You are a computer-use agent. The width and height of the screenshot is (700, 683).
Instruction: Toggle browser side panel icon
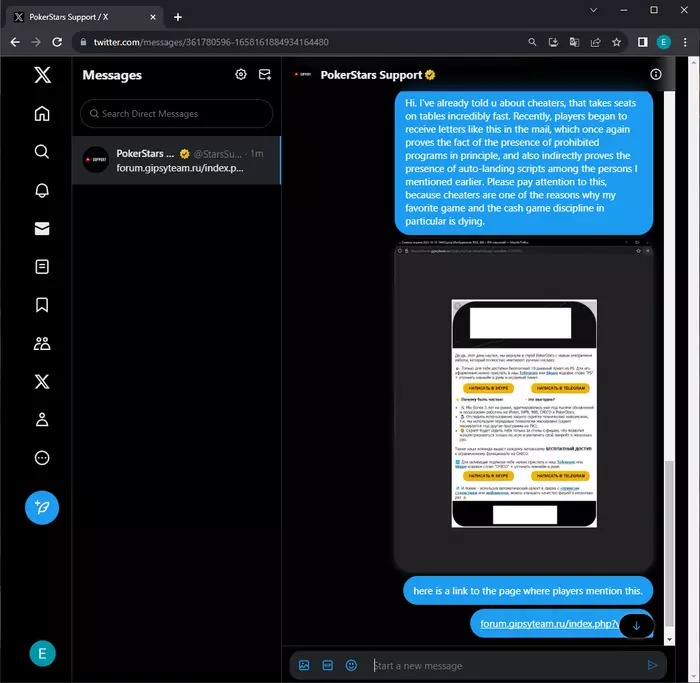tap(642, 42)
